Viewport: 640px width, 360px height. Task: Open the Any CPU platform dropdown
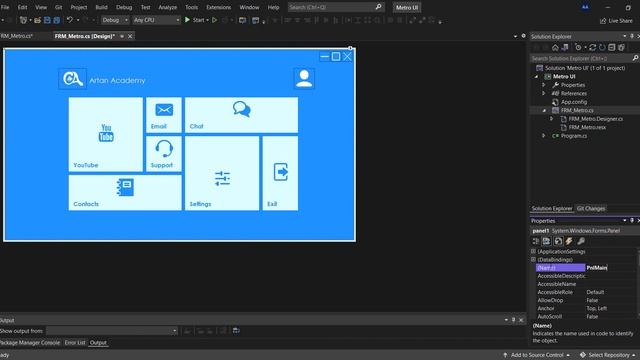[x=156, y=20]
